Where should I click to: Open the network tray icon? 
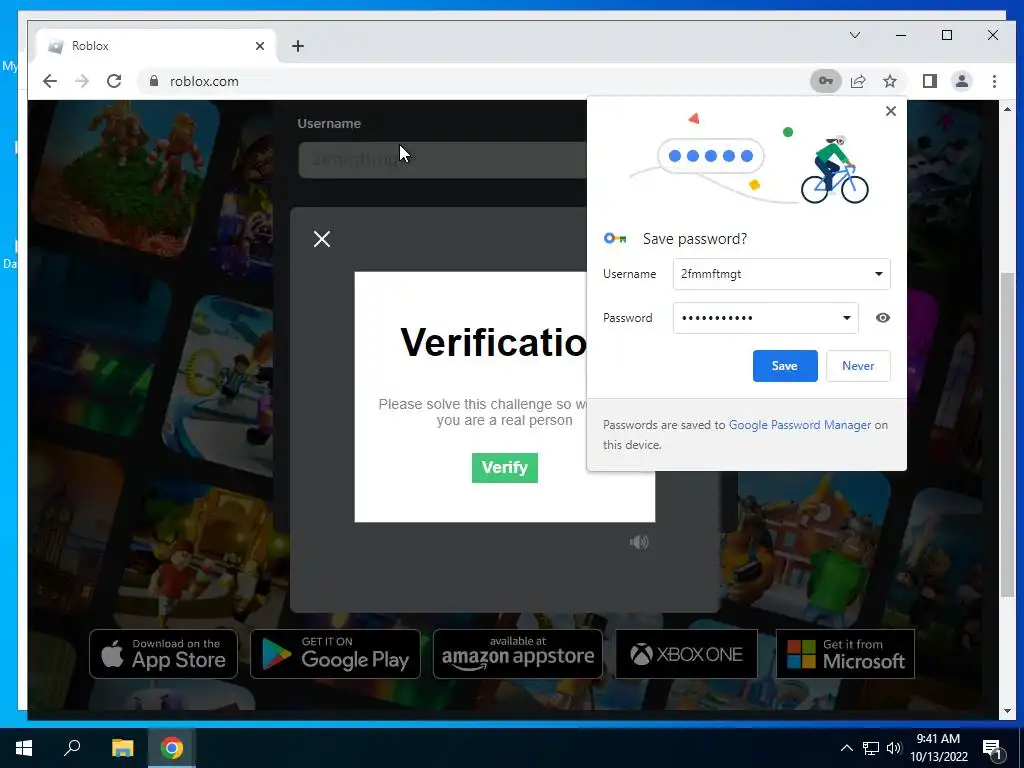(x=871, y=748)
